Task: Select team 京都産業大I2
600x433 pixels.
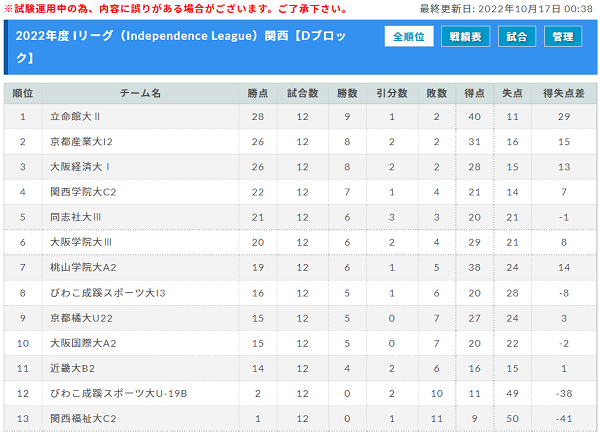Action: 81,142
